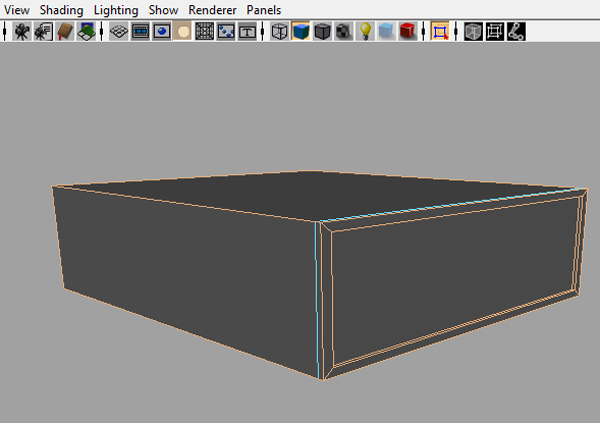Click the Image Plane icon

(86, 31)
